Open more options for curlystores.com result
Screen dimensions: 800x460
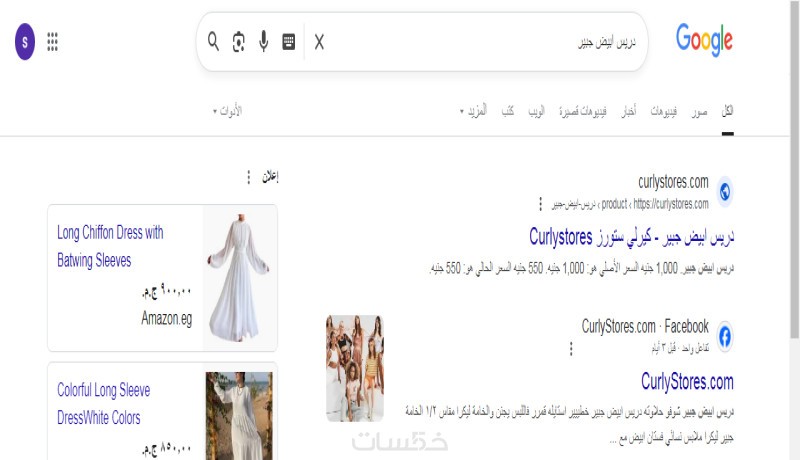(x=540, y=204)
